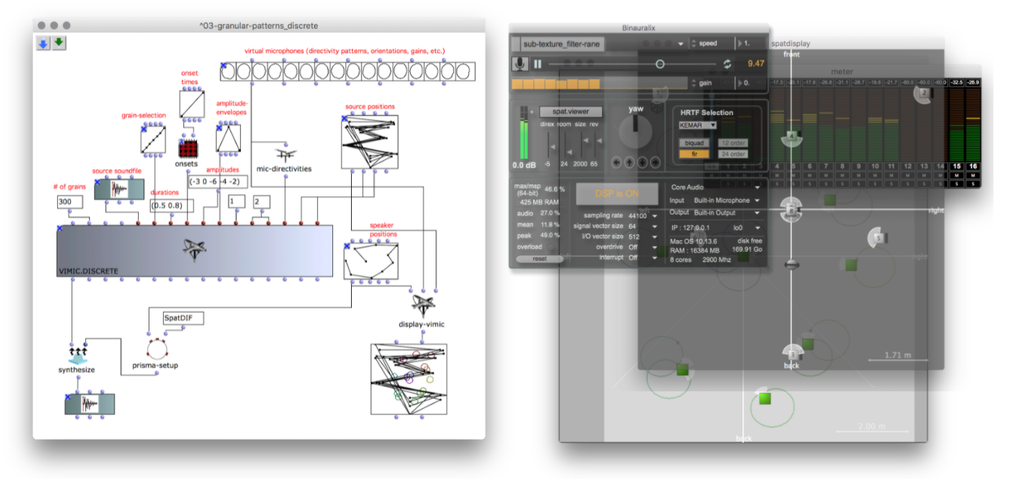
Task: Click the sub-texture_filter-rane file name
Action: [x=563, y=43]
